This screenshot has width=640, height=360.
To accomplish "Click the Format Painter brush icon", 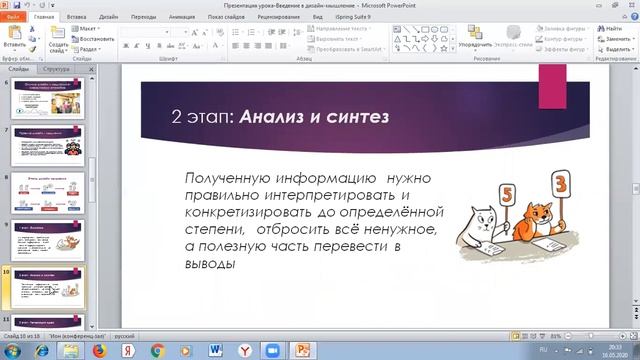I will (x=32, y=49).
